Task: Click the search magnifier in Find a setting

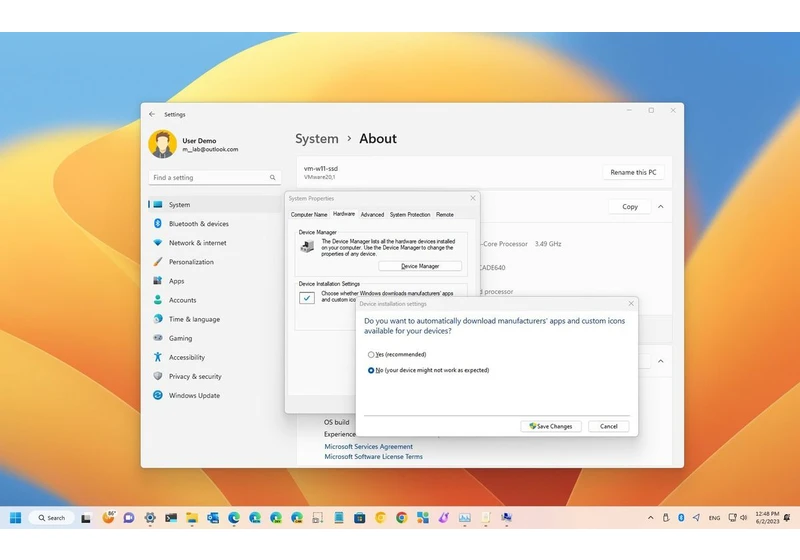Action: pyautogui.click(x=272, y=177)
